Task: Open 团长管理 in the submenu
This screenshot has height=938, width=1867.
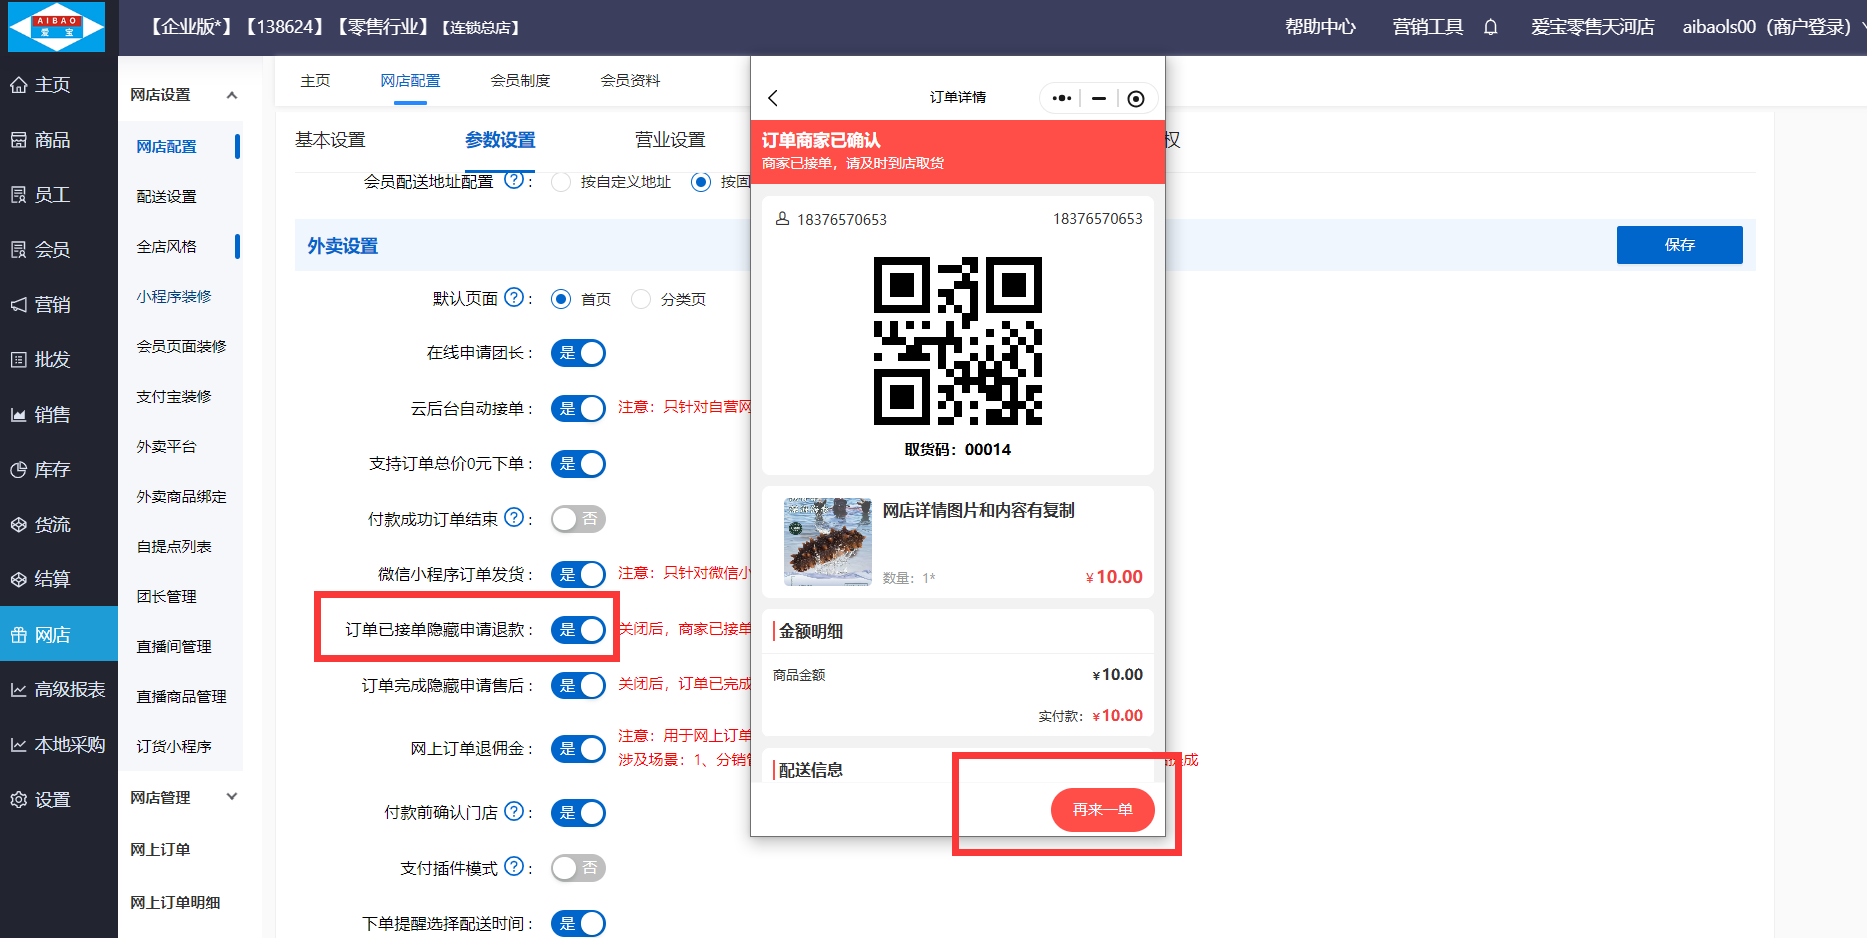Action: point(167,596)
